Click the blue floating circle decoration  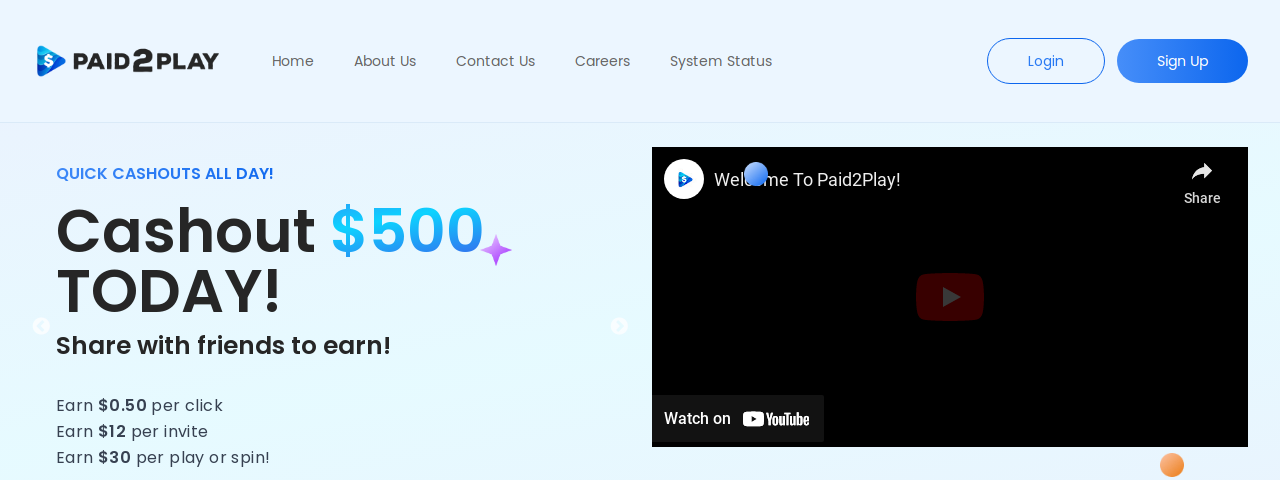click(x=756, y=174)
